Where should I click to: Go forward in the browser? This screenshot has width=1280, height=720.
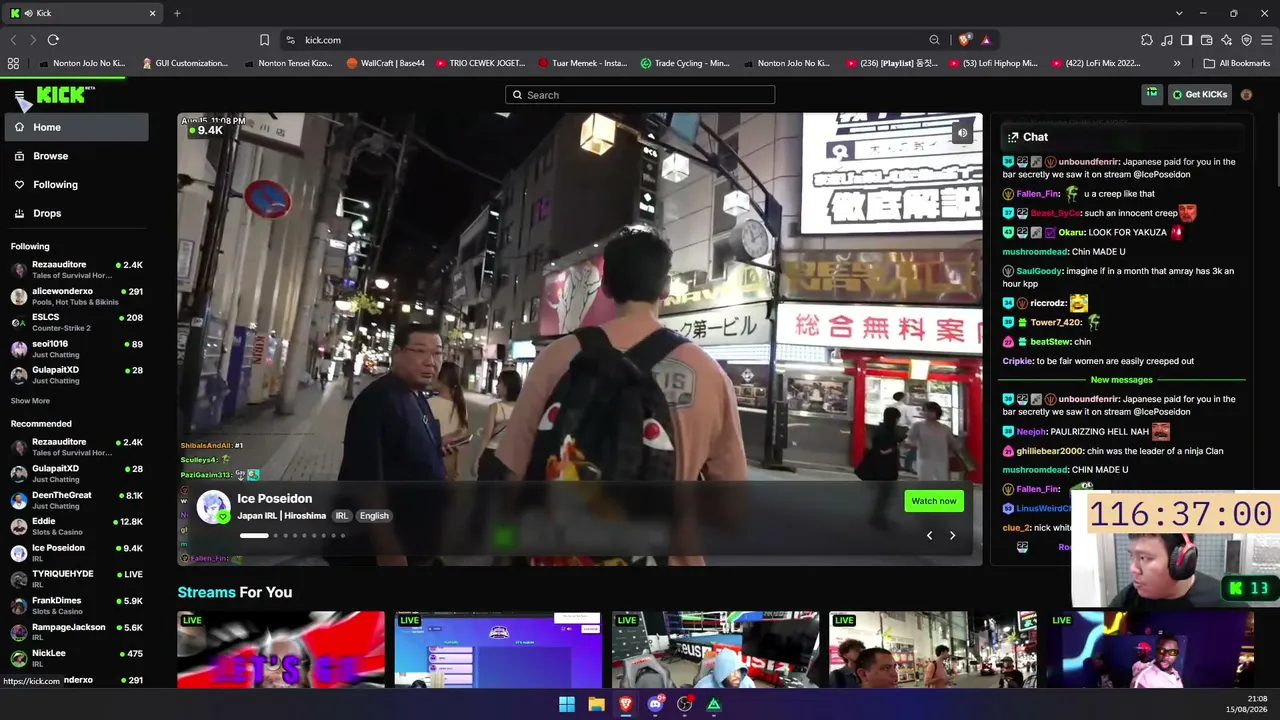33,40
